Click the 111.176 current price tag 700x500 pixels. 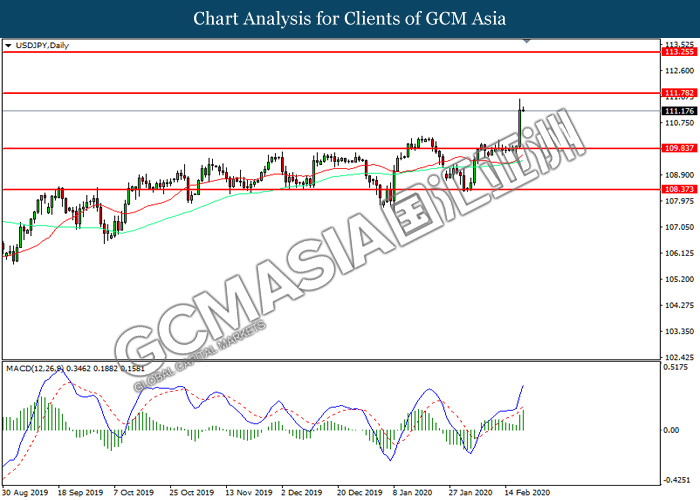(x=679, y=111)
